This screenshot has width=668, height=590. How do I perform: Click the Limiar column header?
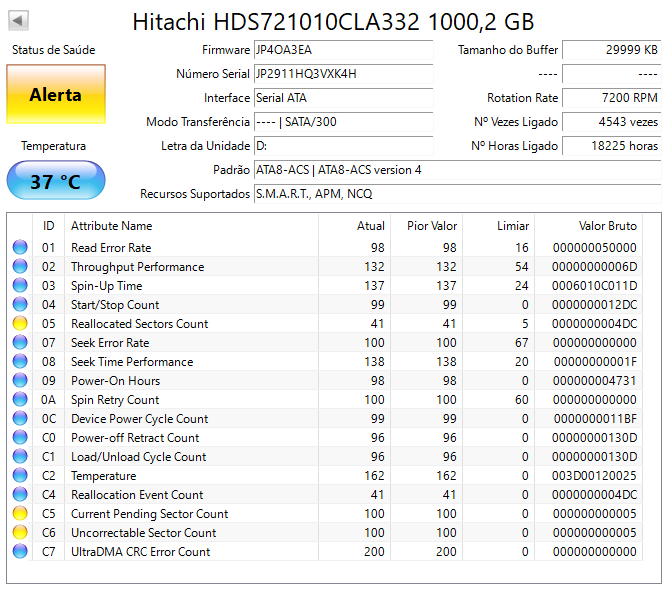pyautogui.click(x=498, y=226)
